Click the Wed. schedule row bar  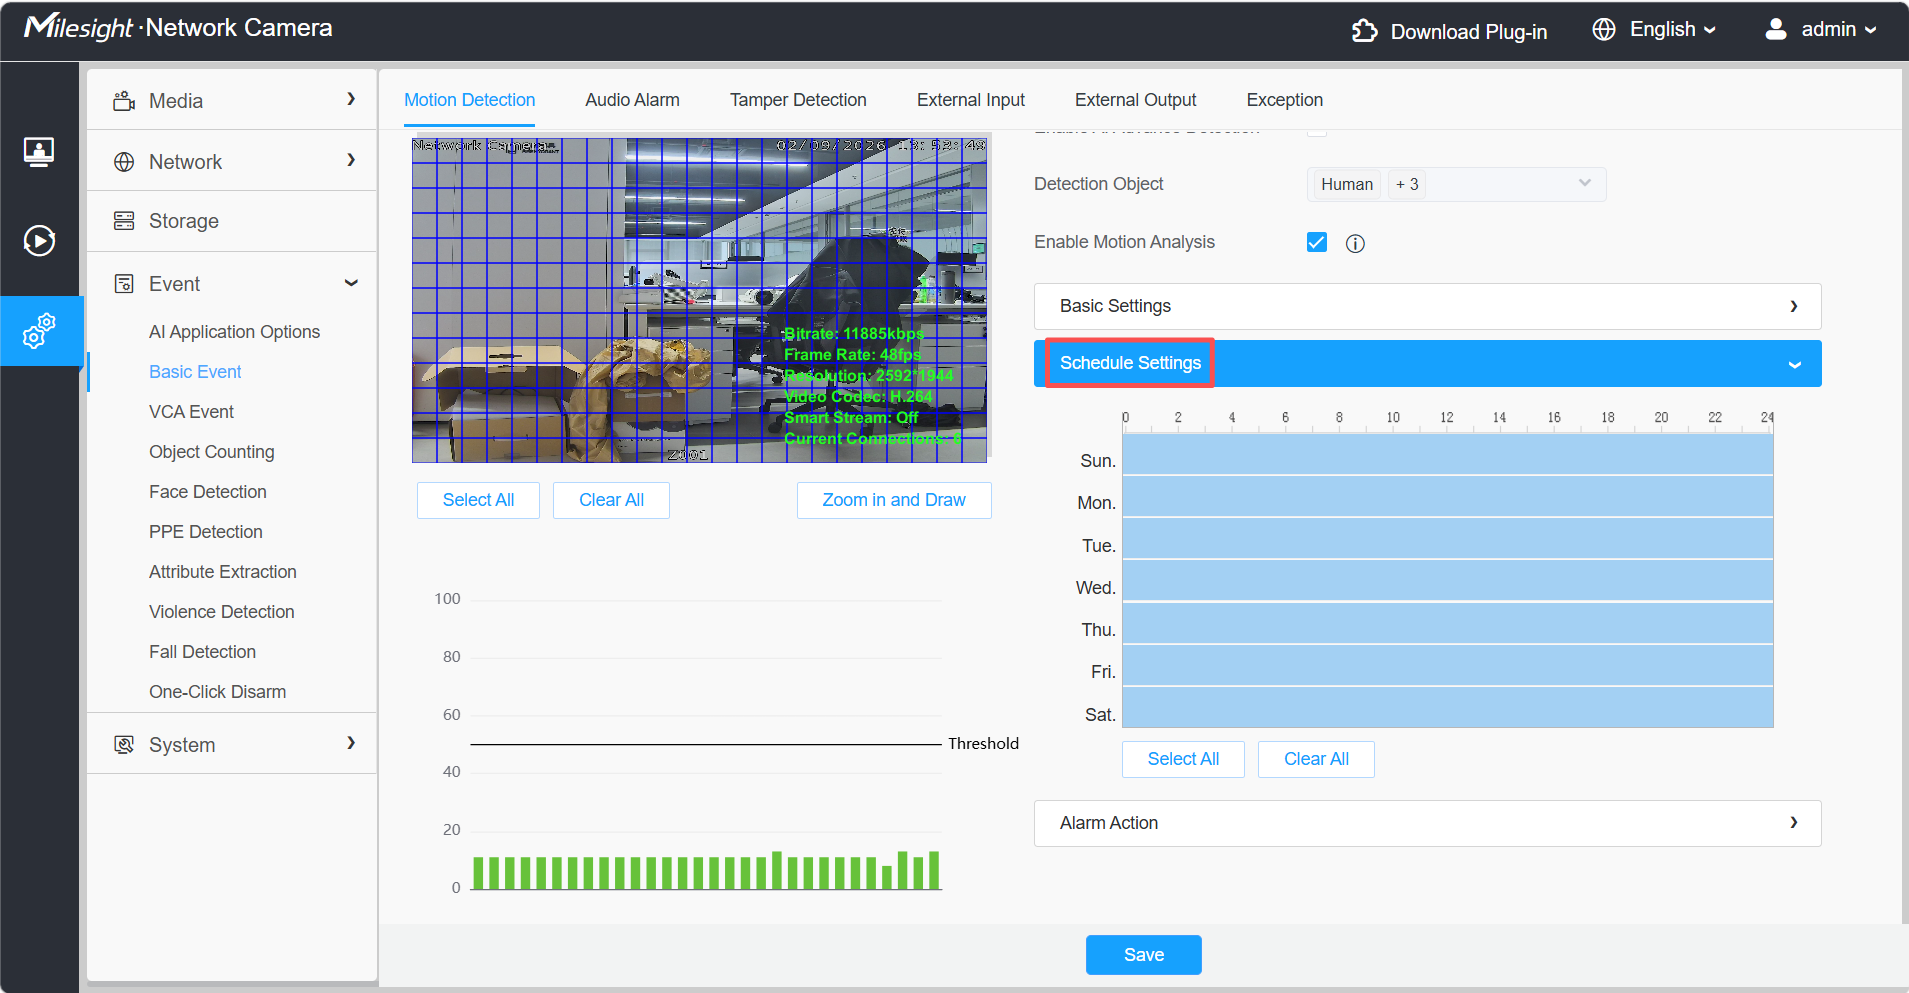click(1447, 580)
